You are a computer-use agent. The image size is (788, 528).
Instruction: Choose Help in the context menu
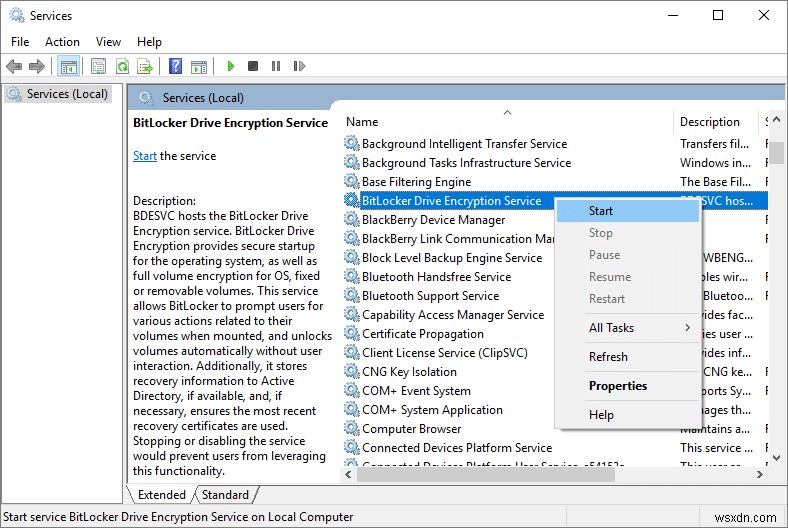(x=628, y=415)
